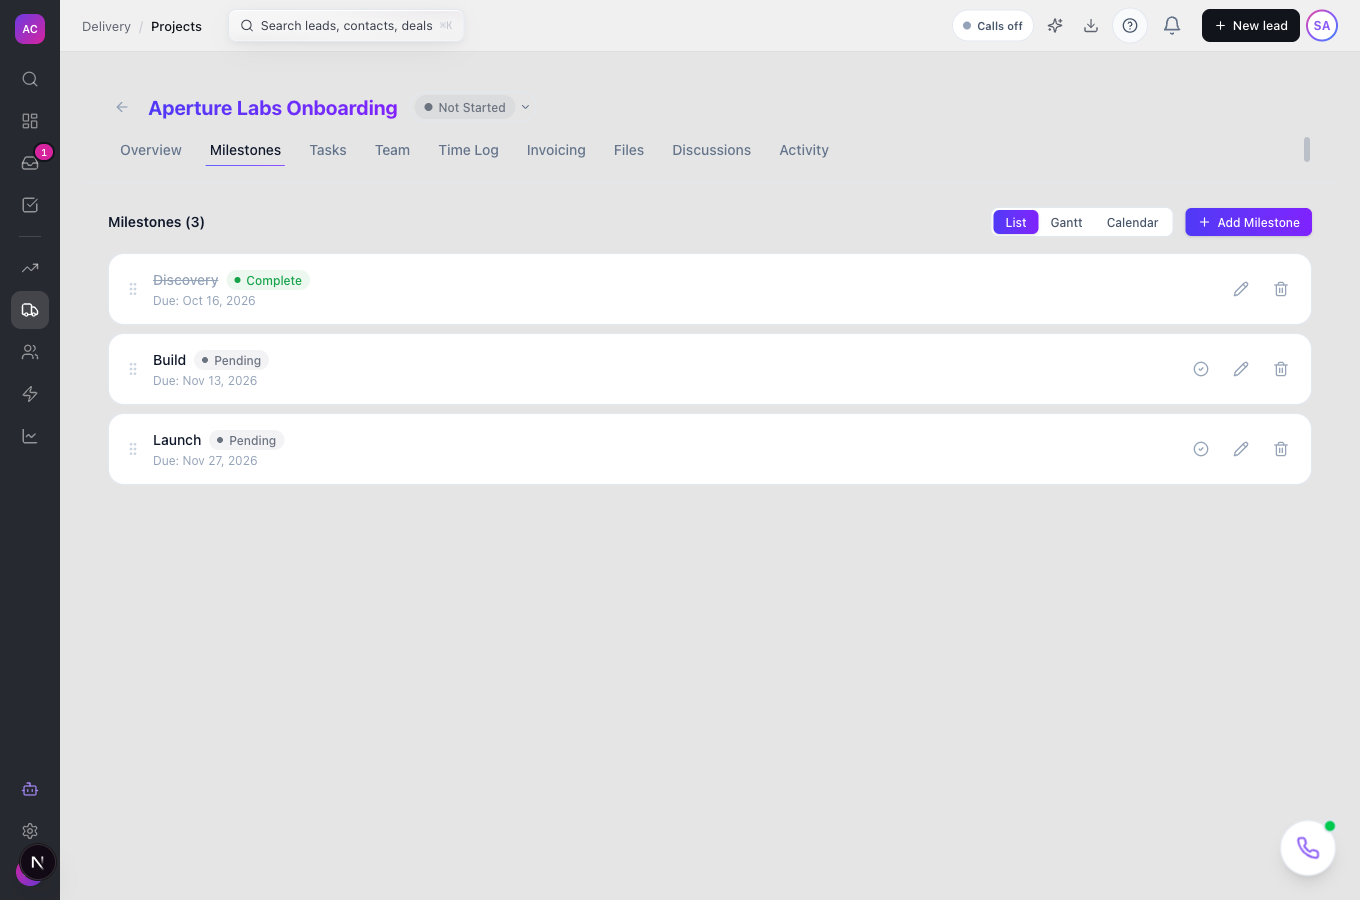Expand the Not Started status dropdown

click(x=473, y=107)
